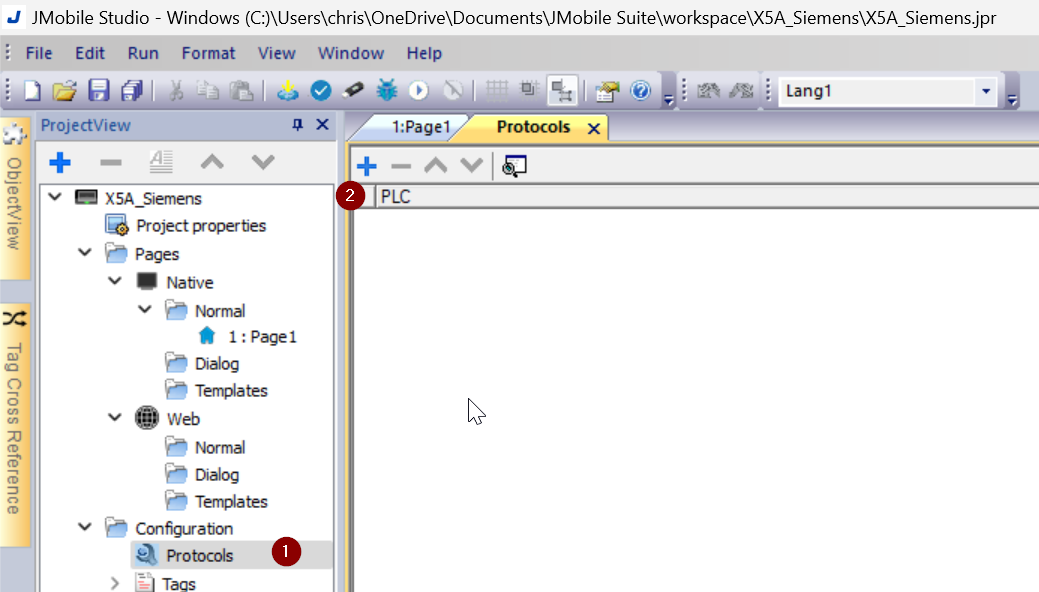Click the Save All icon
The height and width of the screenshot is (592, 1039).
pyautogui.click(x=132, y=90)
